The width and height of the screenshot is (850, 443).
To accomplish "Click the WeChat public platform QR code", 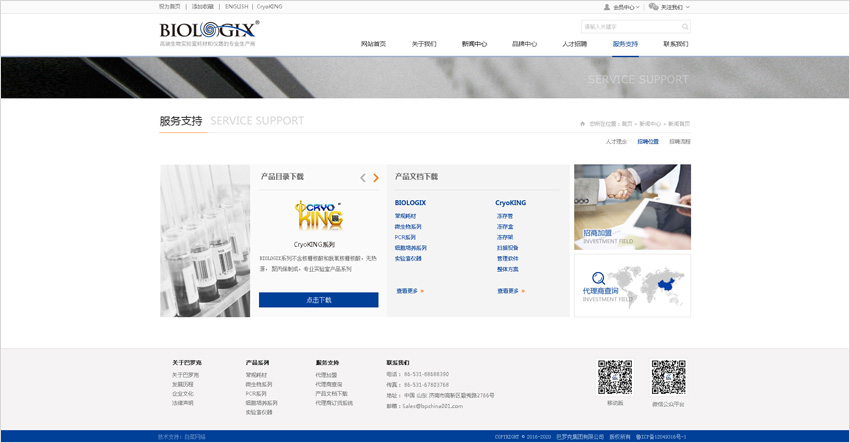I will point(668,377).
